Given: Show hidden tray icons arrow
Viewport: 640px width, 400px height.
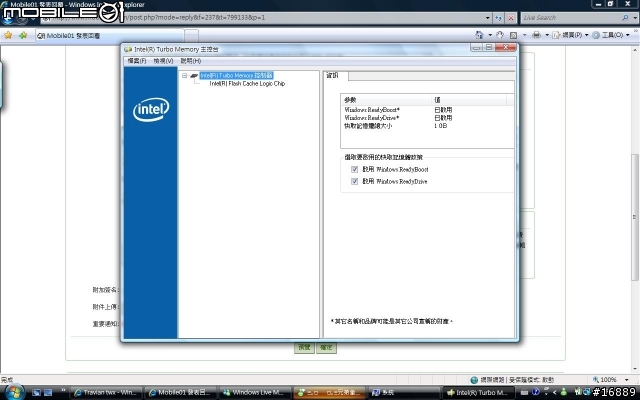Looking at the screenshot, I should click(555, 392).
